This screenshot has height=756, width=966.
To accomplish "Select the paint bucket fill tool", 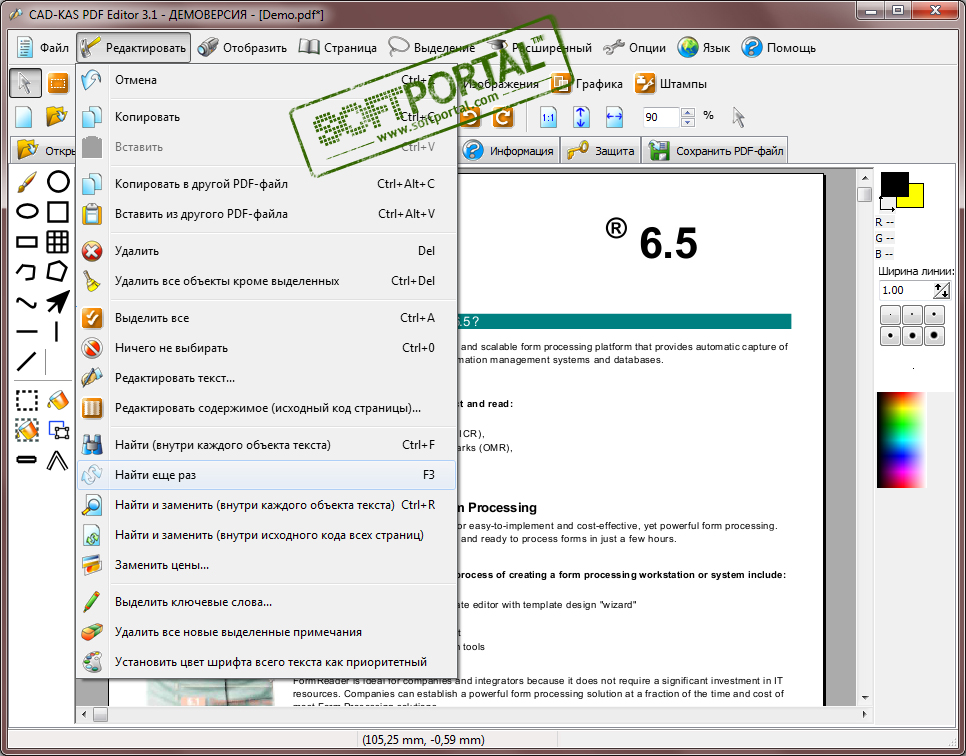I will (58, 400).
